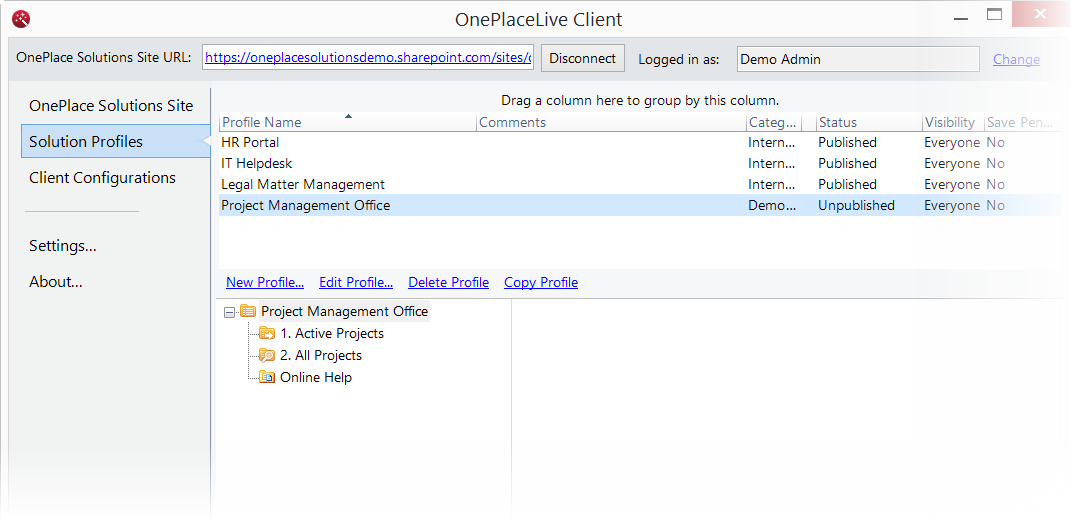Select the 2. All Projects tree label
Viewport: 1078px width, 520px height.
click(321, 356)
